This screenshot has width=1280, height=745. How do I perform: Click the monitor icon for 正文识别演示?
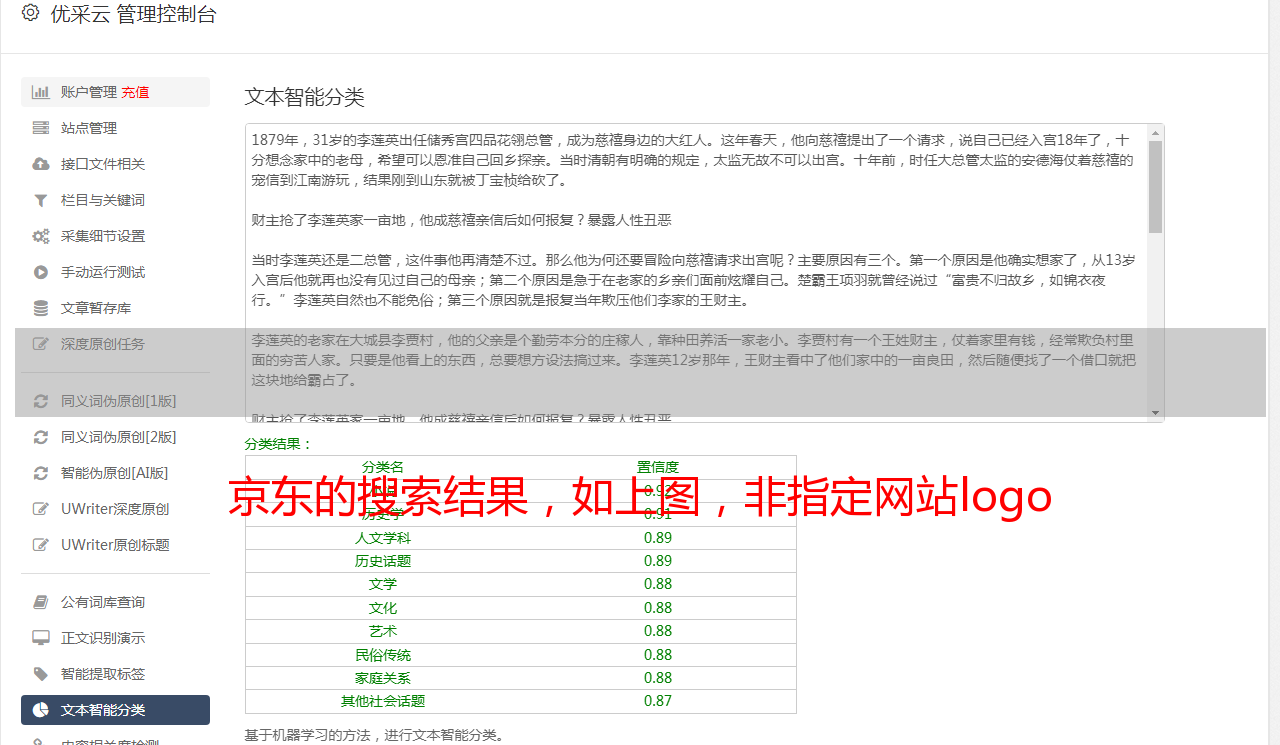coord(41,638)
